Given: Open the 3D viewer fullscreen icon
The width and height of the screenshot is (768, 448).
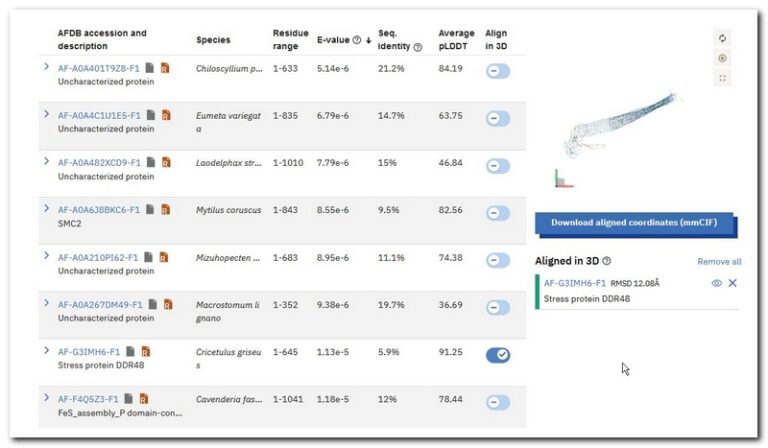Looking at the screenshot, I should (722, 78).
